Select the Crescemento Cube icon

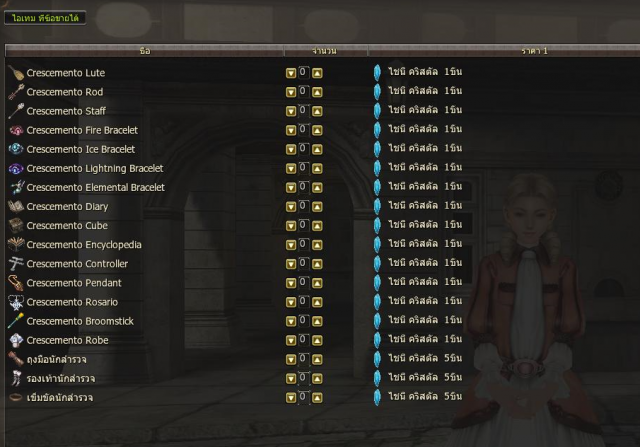[16, 225]
